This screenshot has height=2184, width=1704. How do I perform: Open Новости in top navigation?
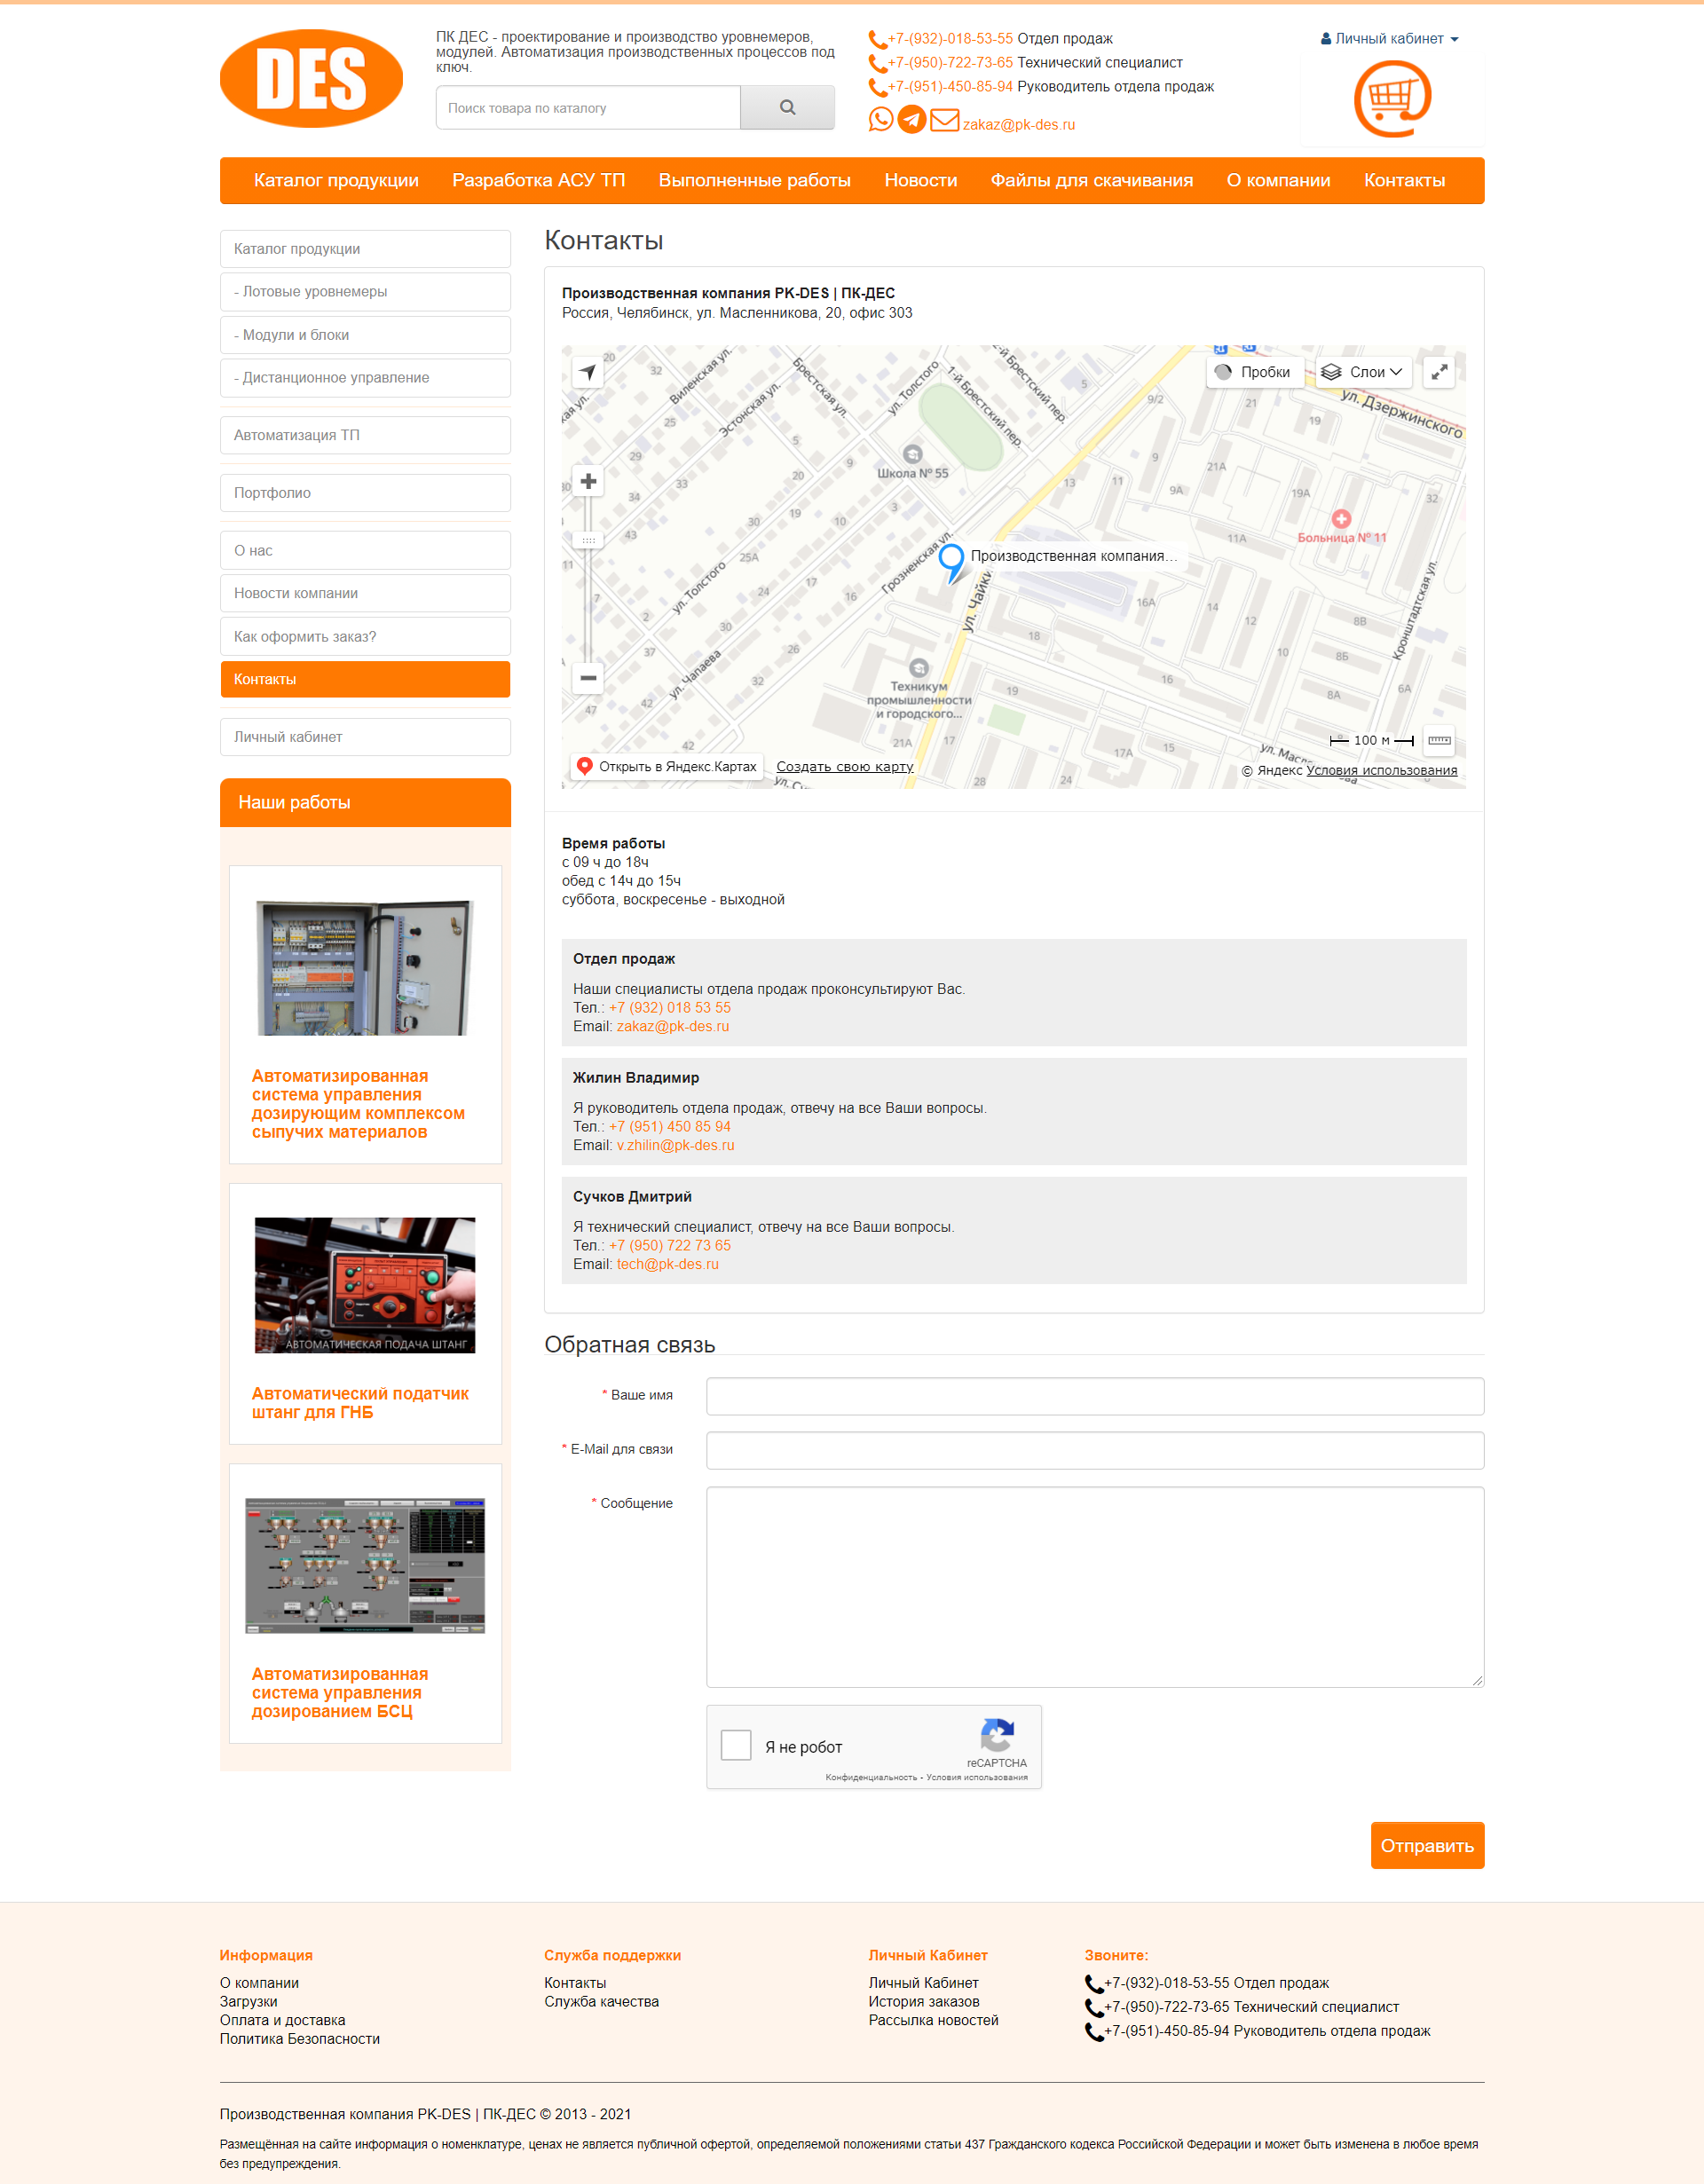(920, 181)
